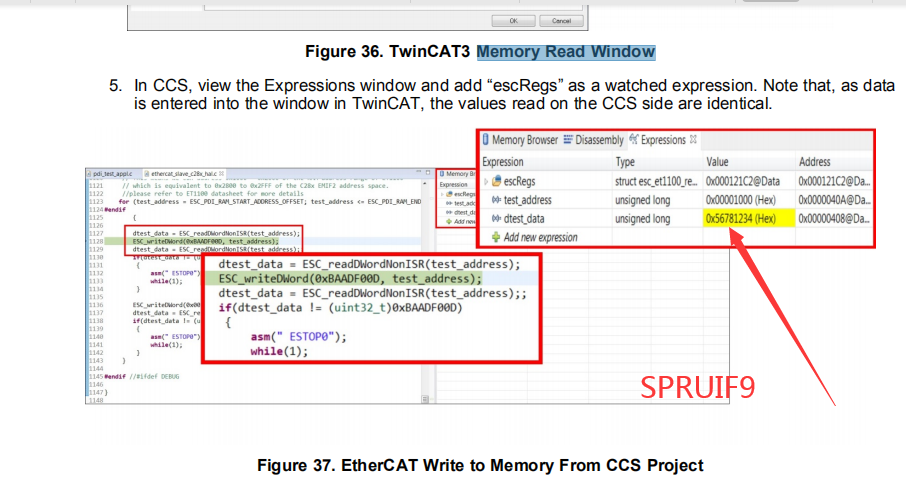Click unsigned long type in dtest_data row
This screenshot has width=906, height=485.
(643, 219)
